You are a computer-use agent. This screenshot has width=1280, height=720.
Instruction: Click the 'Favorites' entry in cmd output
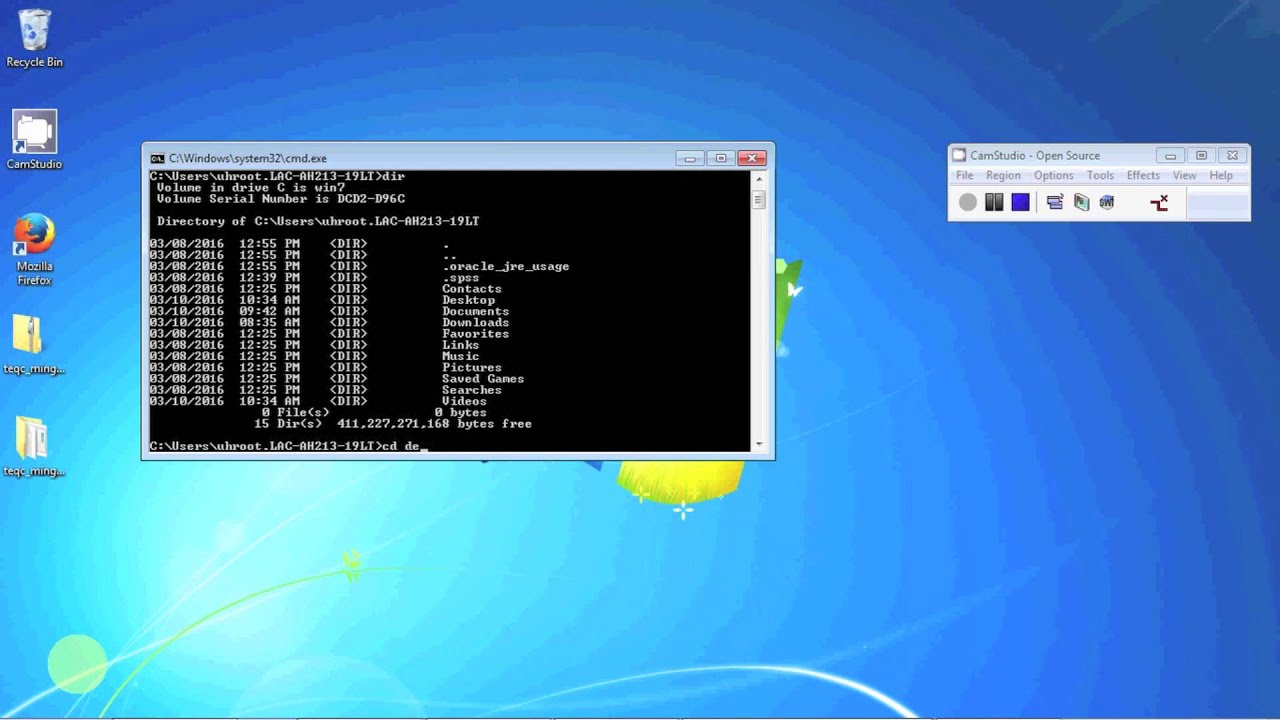(475, 334)
